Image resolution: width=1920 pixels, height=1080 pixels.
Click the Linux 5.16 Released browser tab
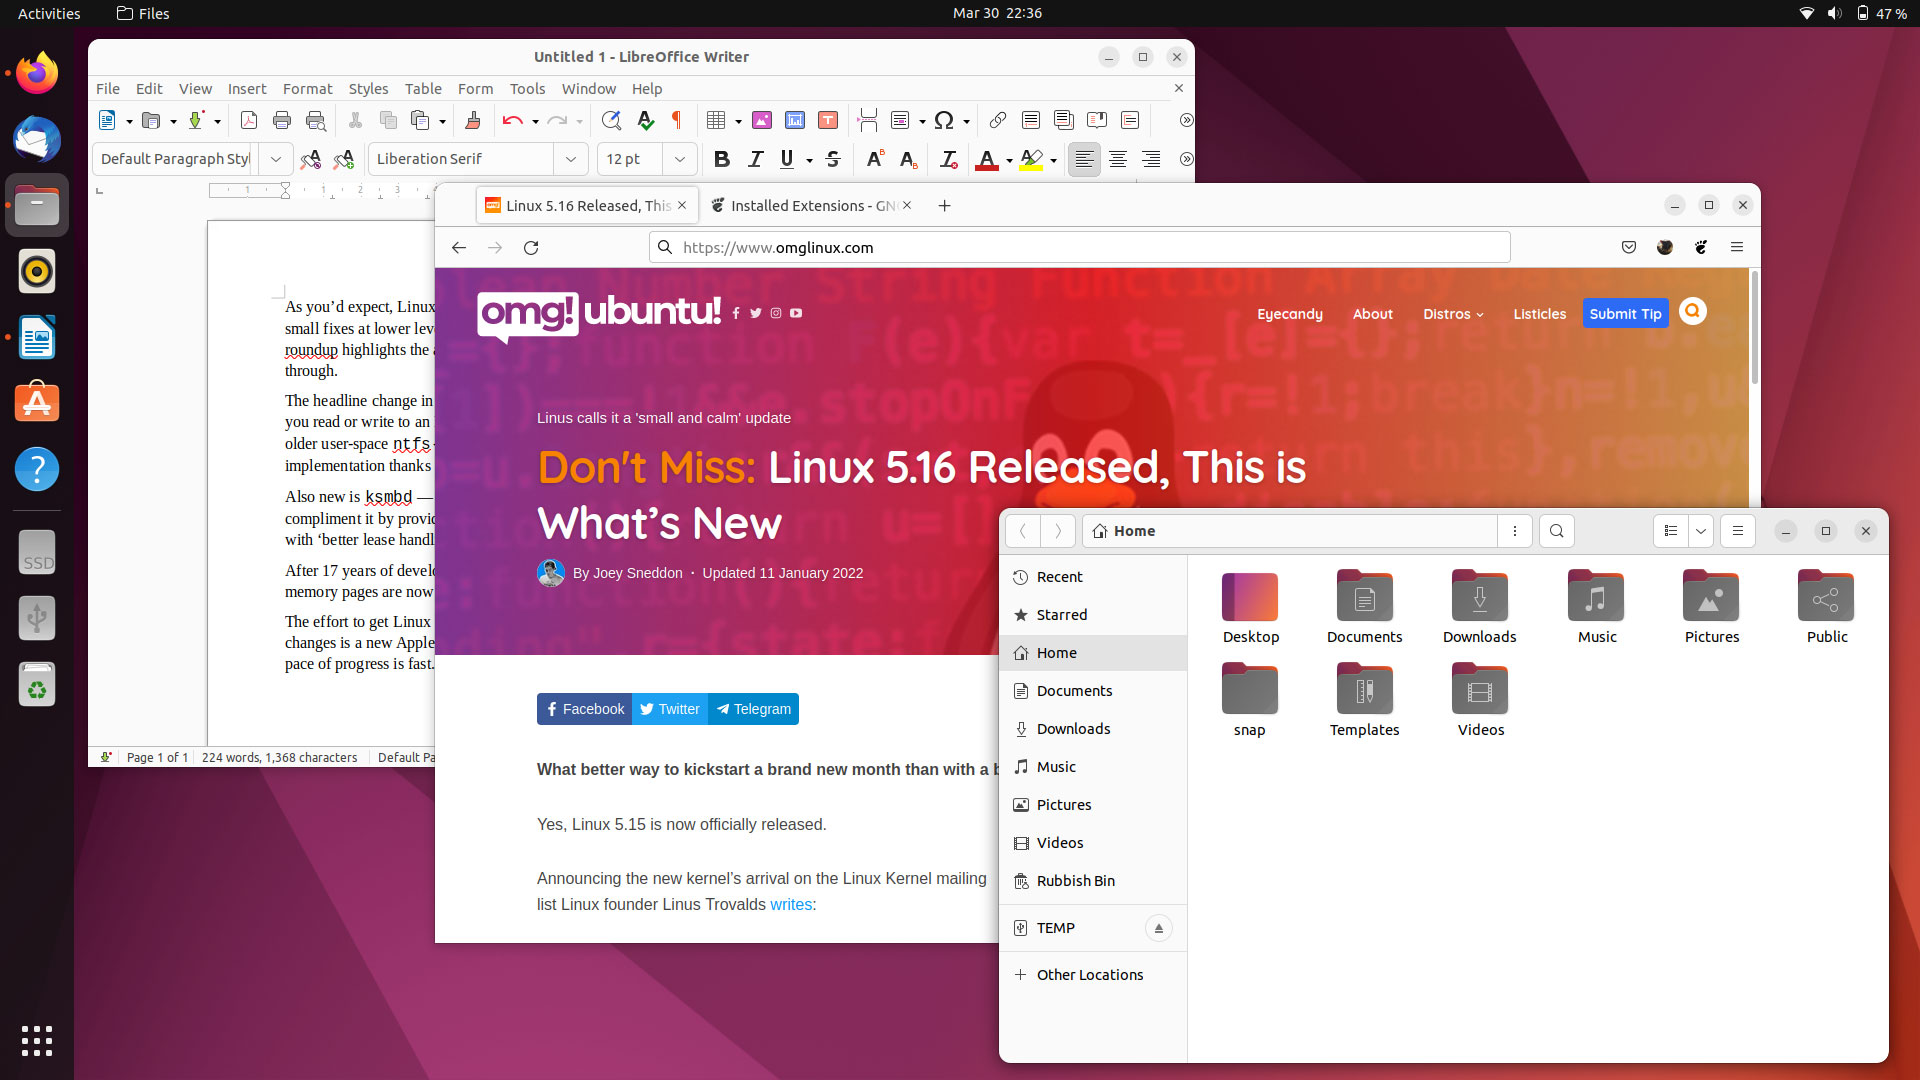587,204
